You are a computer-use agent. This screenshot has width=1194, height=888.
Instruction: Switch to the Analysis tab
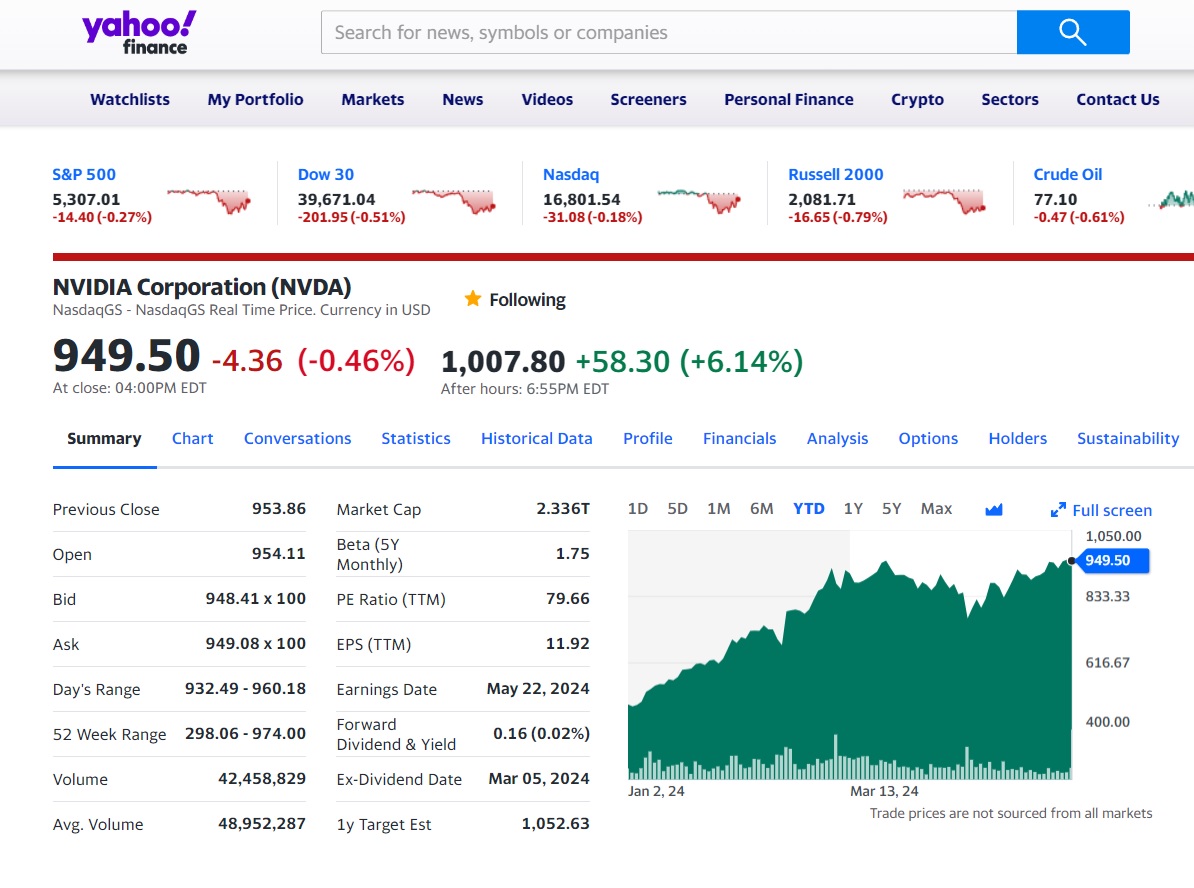click(x=838, y=439)
